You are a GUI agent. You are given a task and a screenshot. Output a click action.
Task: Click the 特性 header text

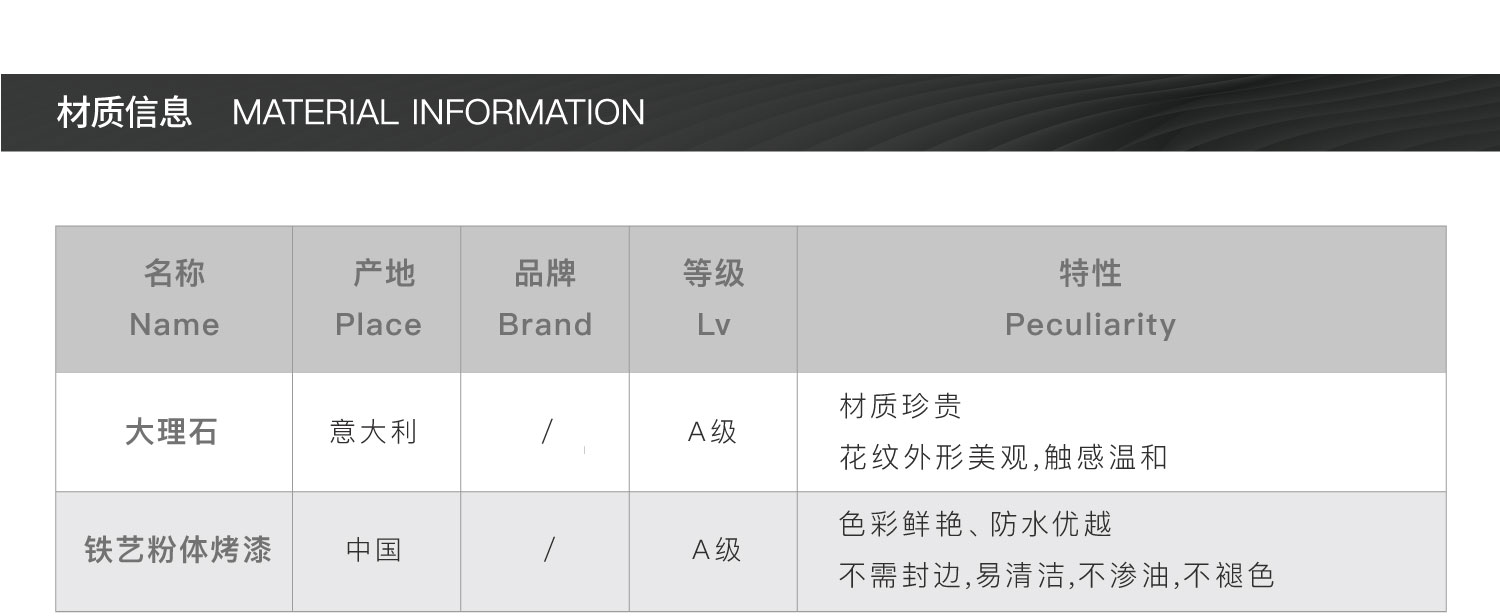click(x=1090, y=273)
